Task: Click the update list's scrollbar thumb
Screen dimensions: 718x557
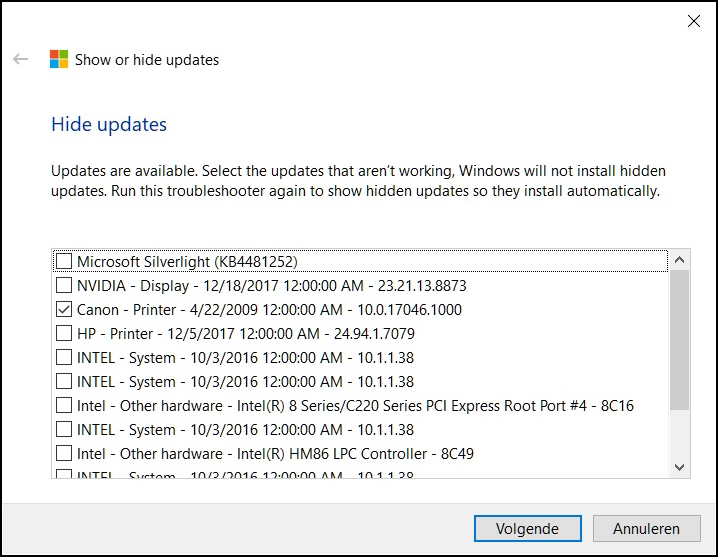Action: [x=680, y=339]
